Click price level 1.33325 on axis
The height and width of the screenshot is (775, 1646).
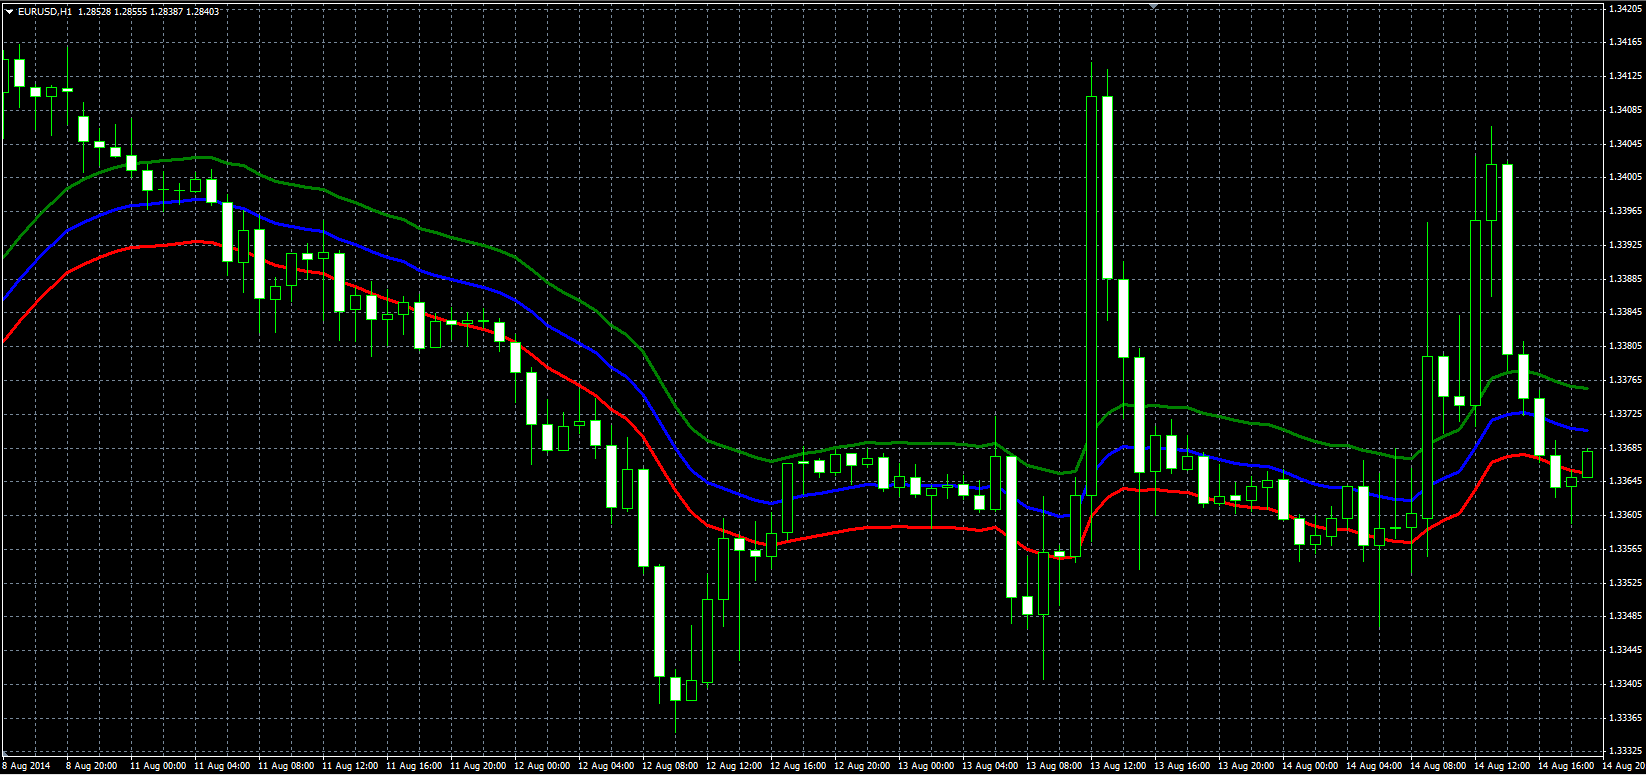click(x=1626, y=751)
